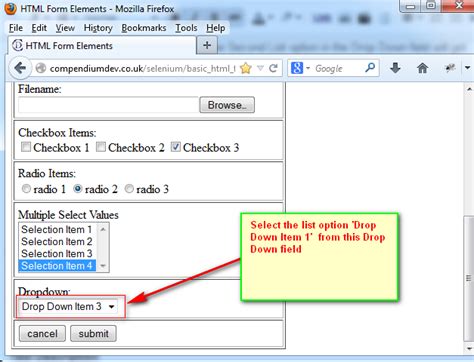
Task: Open the File menu
Action: (16, 28)
